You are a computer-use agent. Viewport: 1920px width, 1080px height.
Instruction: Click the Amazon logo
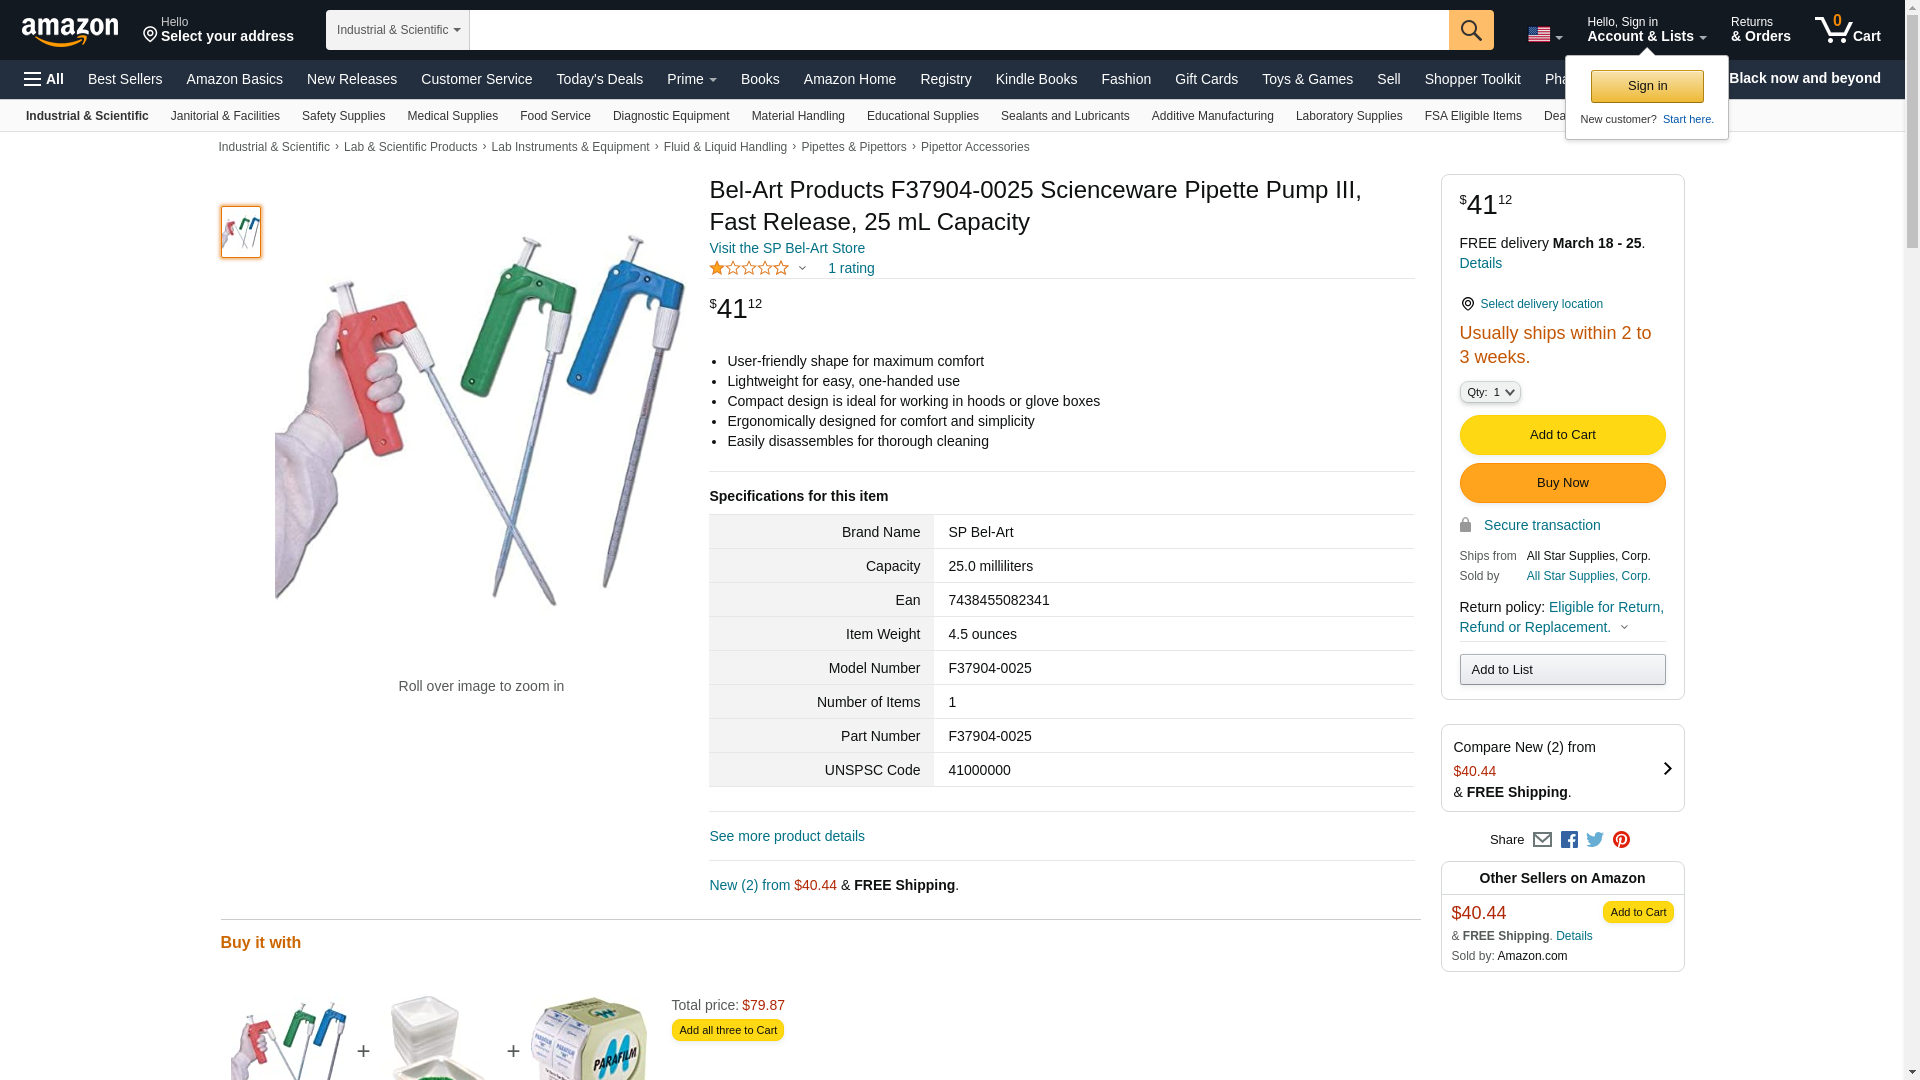point(70,31)
